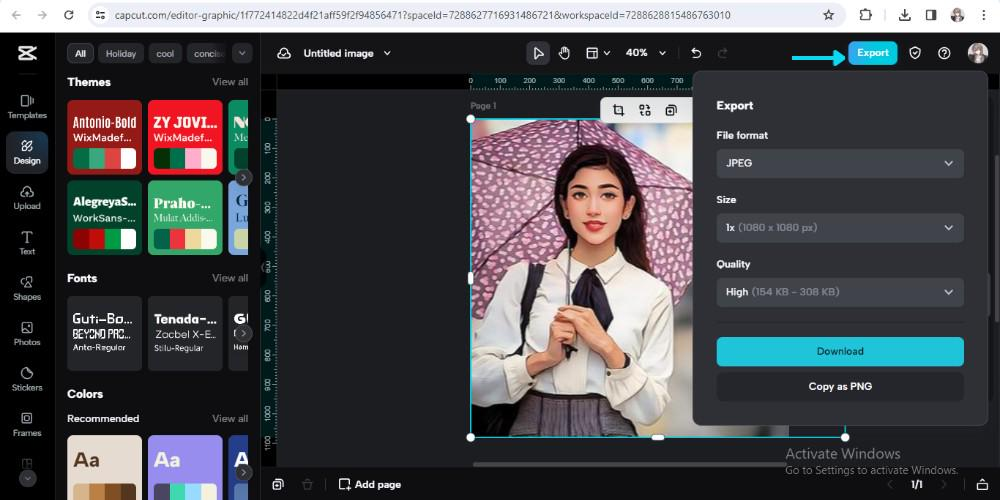Click the delete page trash icon

tap(307, 485)
